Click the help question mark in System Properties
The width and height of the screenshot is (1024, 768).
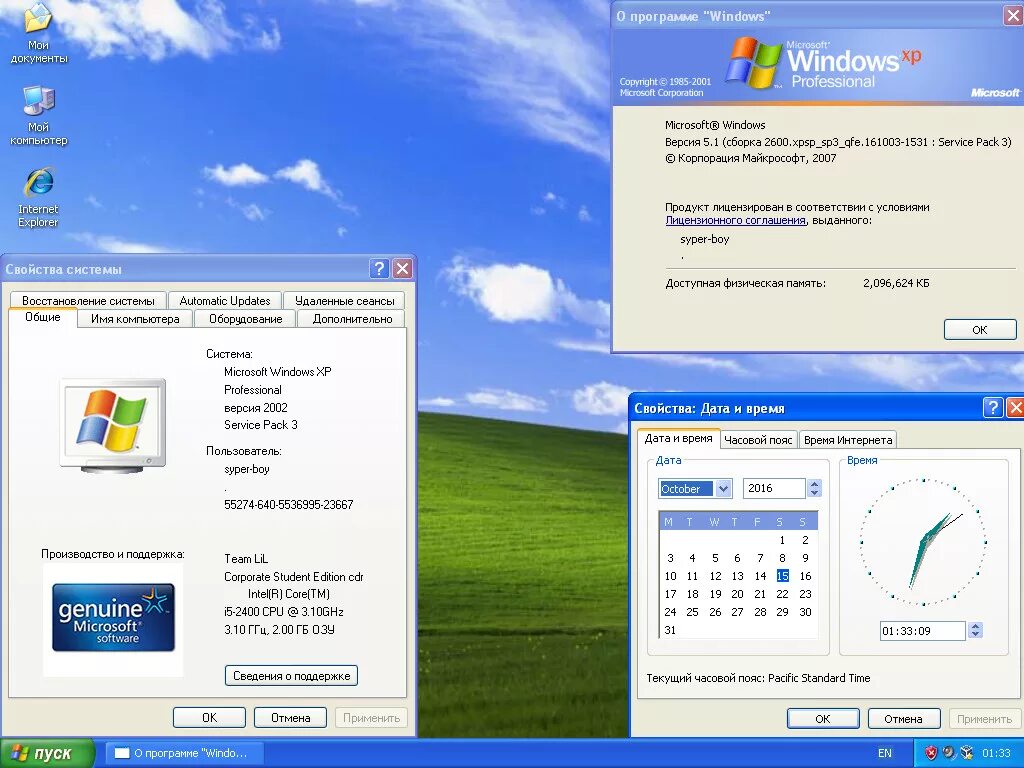click(379, 268)
